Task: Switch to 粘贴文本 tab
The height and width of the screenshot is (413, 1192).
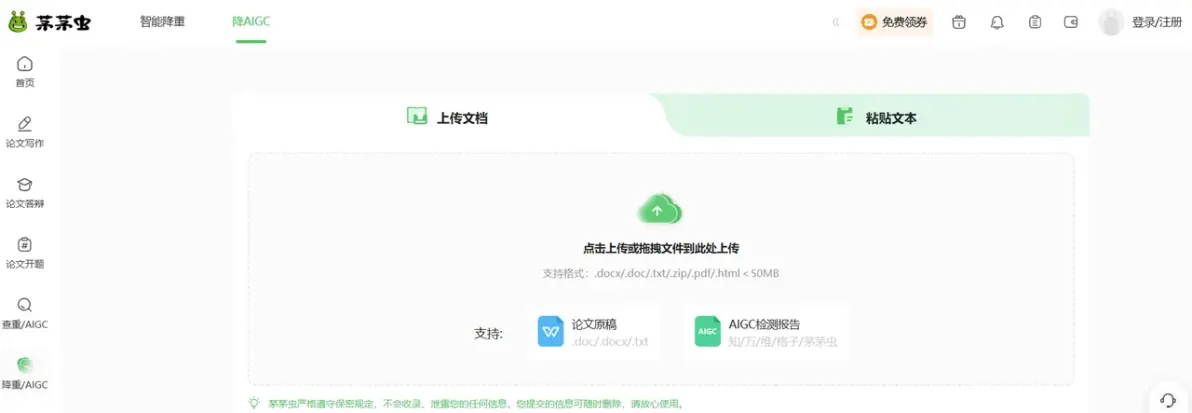Action: coord(877,117)
